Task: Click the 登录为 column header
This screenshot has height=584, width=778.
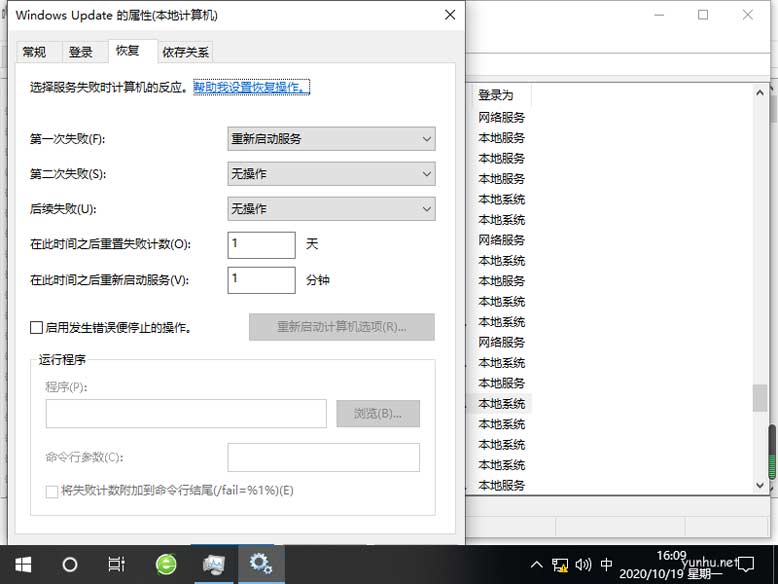Action: coord(500,95)
